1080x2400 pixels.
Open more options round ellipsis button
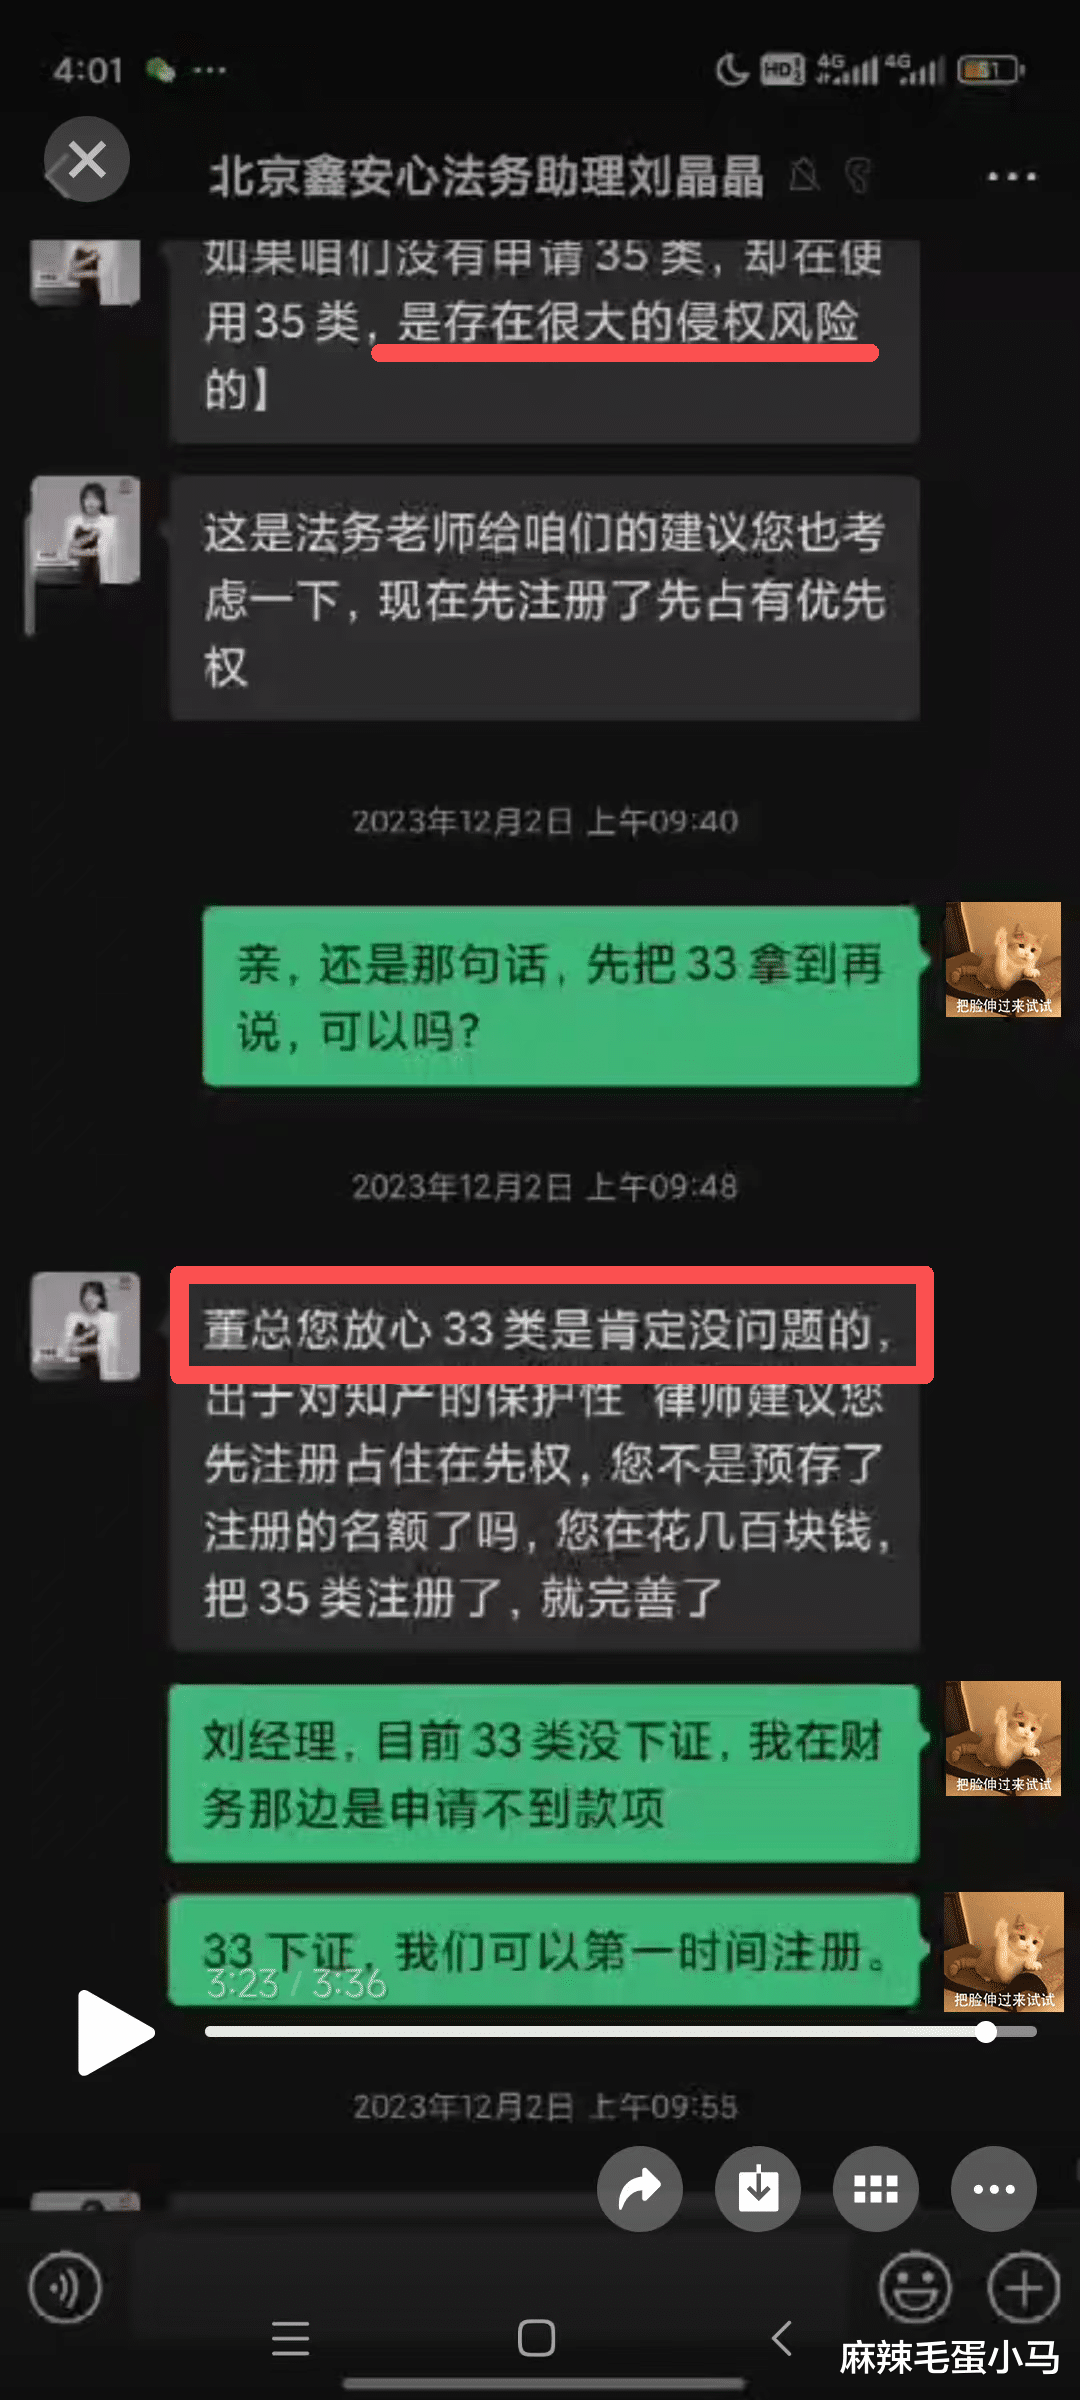(x=994, y=2189)
